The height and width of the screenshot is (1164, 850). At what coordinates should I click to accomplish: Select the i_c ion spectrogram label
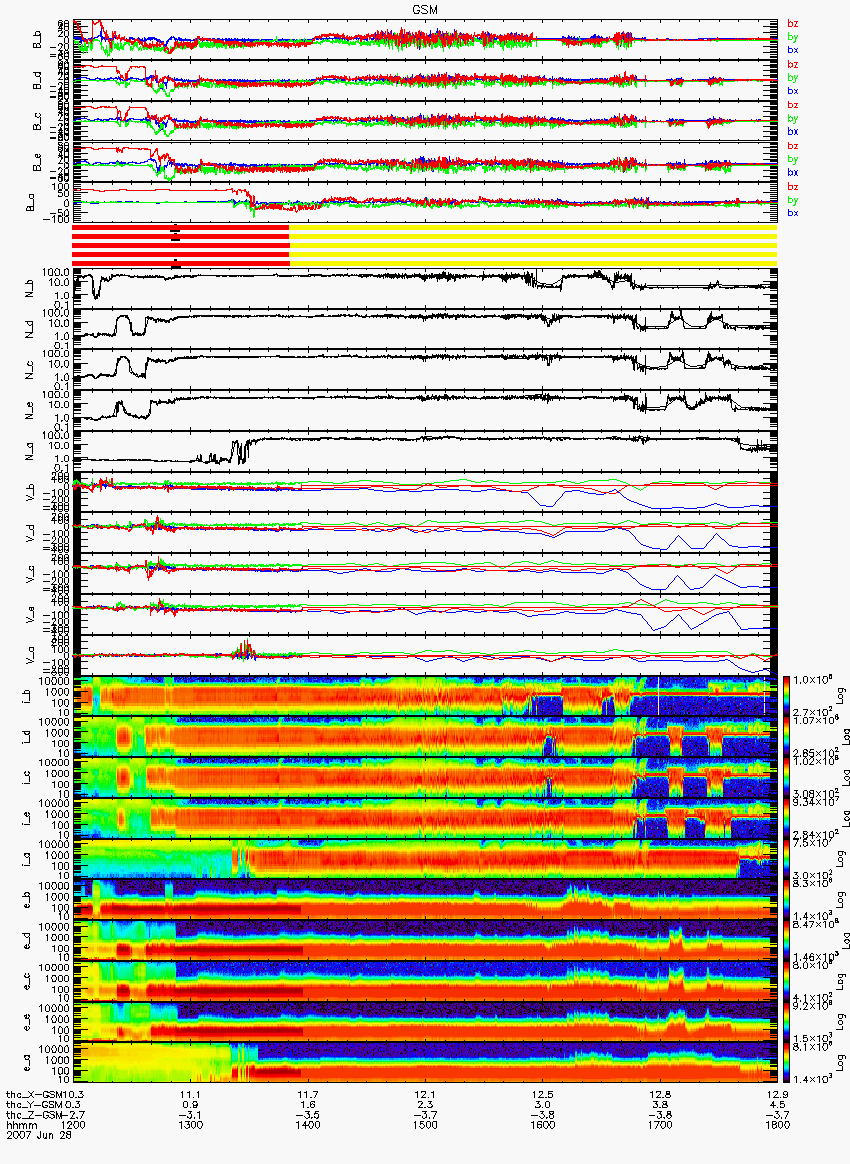point(27,777)
